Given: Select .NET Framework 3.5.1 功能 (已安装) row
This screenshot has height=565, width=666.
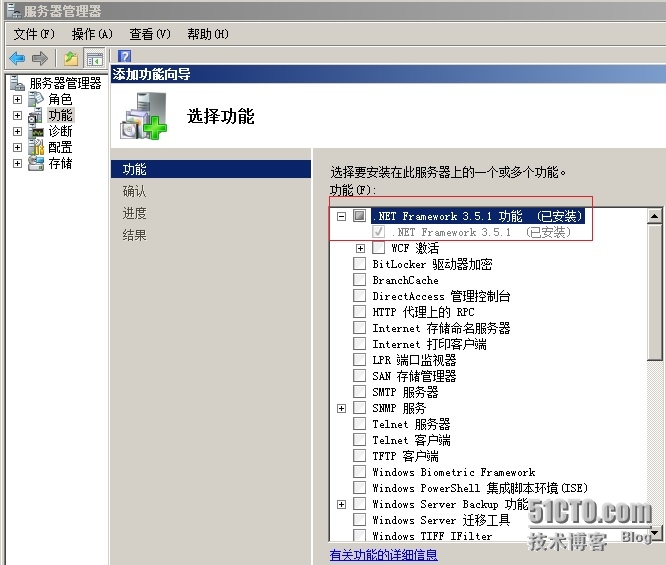Looking at the screenshot, I should click(477, 216).
